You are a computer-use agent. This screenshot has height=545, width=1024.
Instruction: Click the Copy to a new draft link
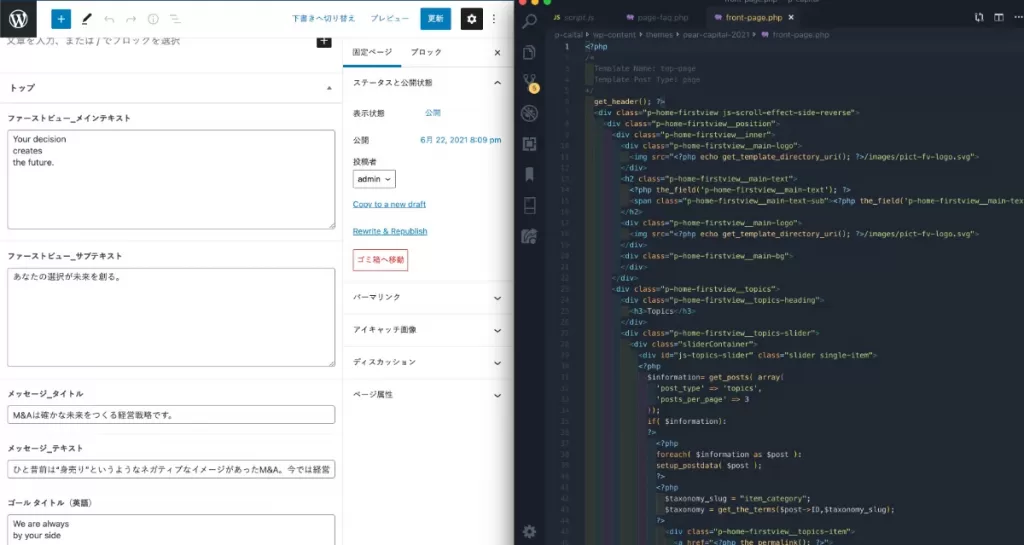pyautogui.click(x=389, y=204)
